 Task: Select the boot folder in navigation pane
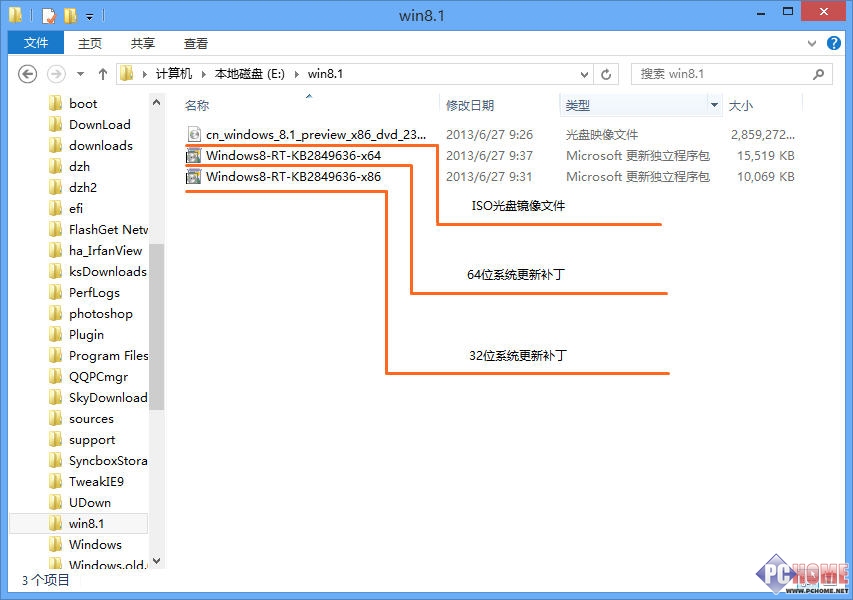83,103
